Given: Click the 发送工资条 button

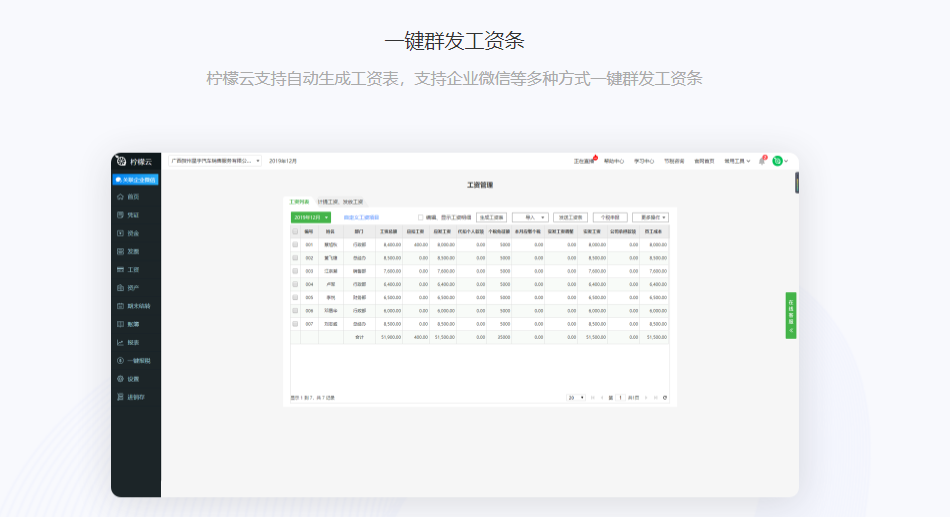Looking at the screenshot, I should [570, 218].
